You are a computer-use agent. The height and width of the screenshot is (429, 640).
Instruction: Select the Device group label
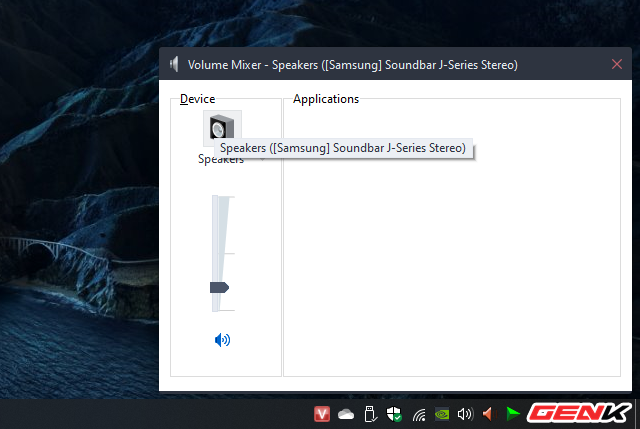click(x=198, y=99)
